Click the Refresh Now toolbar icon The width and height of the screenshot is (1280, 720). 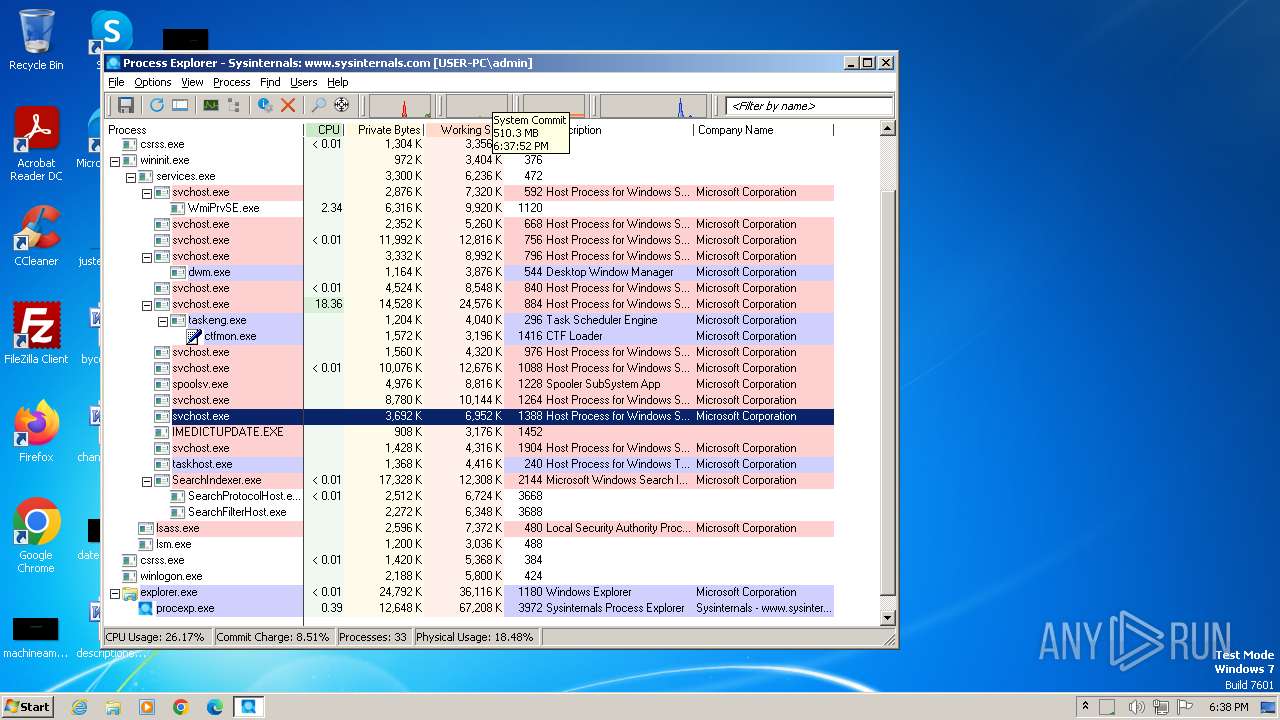coord(157,105)
